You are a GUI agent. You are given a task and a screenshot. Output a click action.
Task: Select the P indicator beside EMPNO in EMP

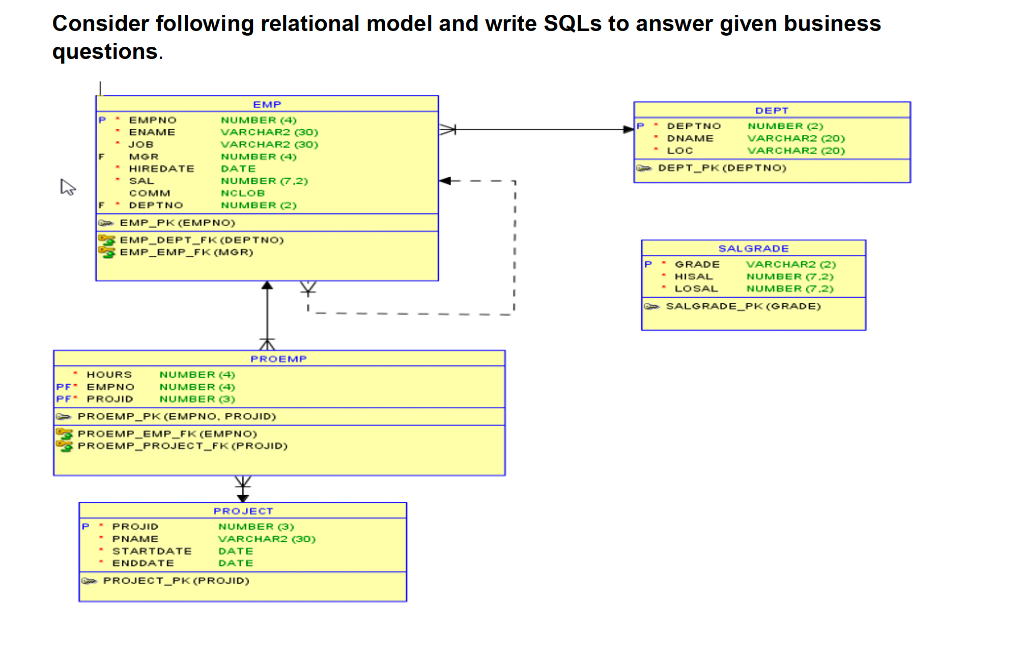point(100,119)
